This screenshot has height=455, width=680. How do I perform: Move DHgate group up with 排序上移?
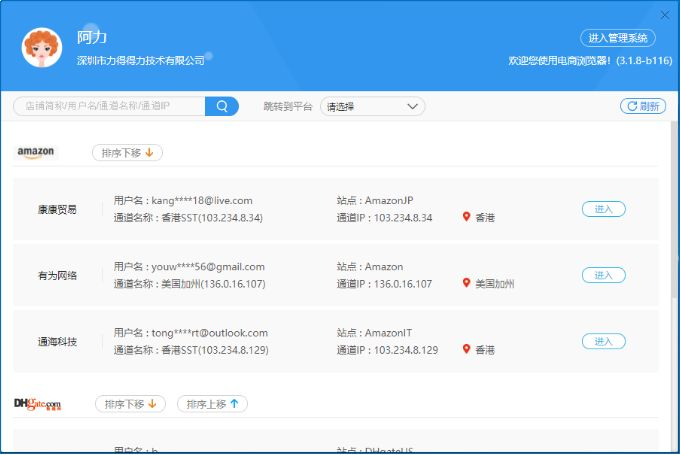[212, 404]
